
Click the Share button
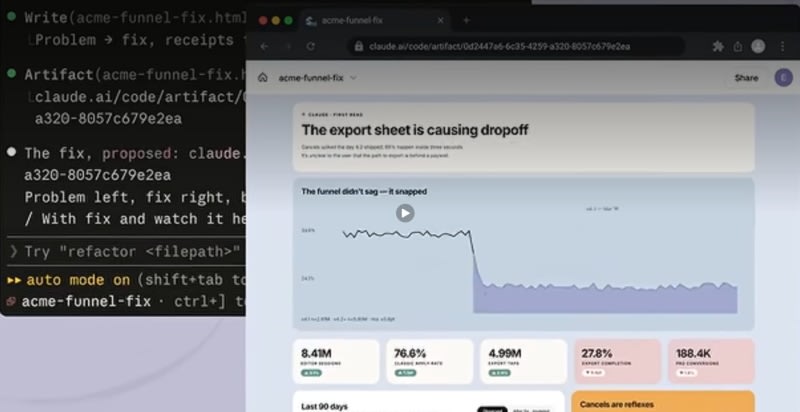pos(746,78)
